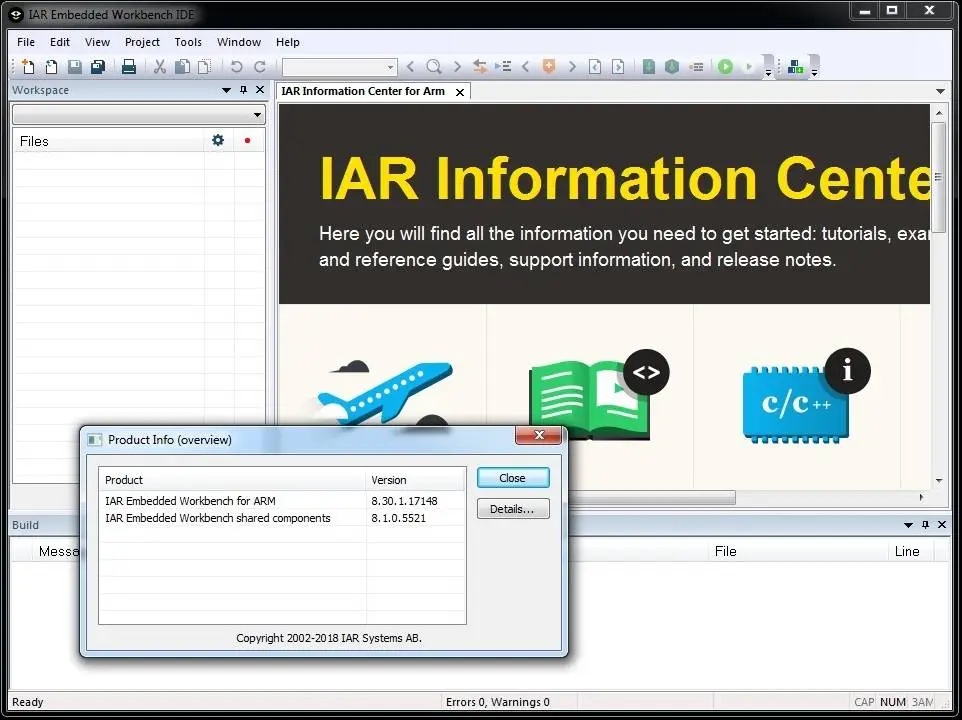
Task: Close the IAR Information Center tab
Action: pos(460,92)
